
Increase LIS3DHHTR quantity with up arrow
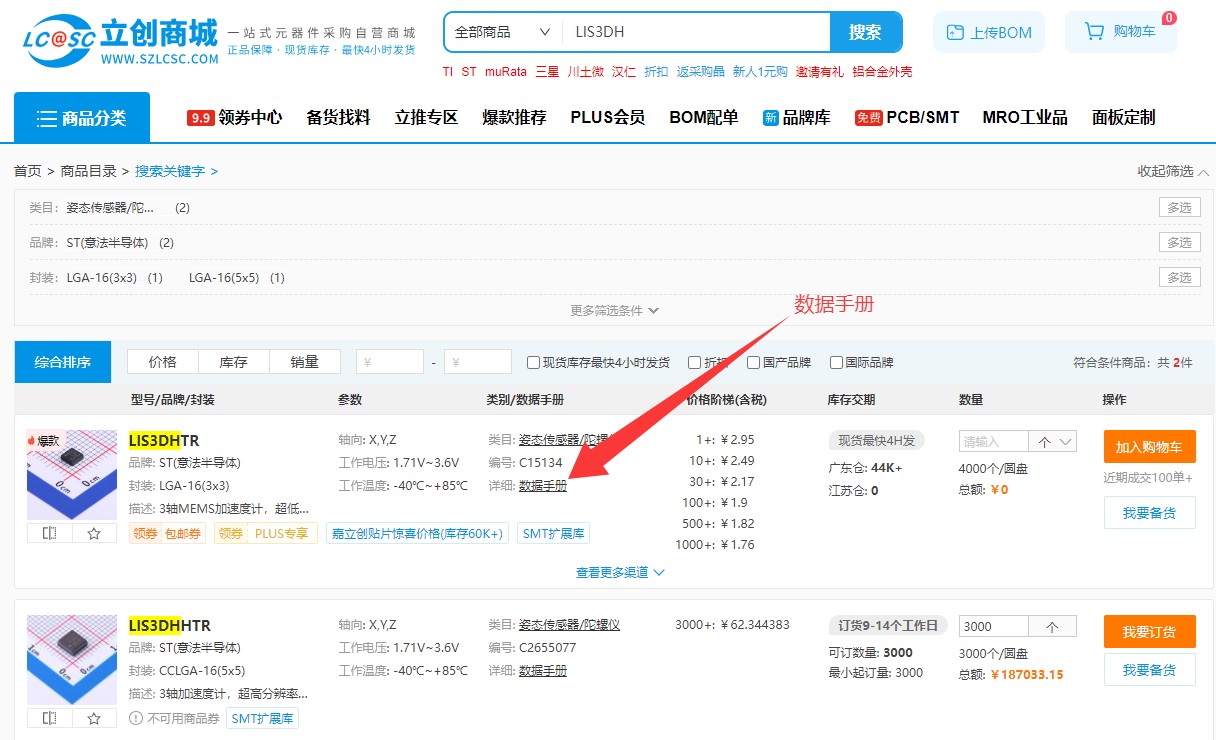tap(1053, 627)
